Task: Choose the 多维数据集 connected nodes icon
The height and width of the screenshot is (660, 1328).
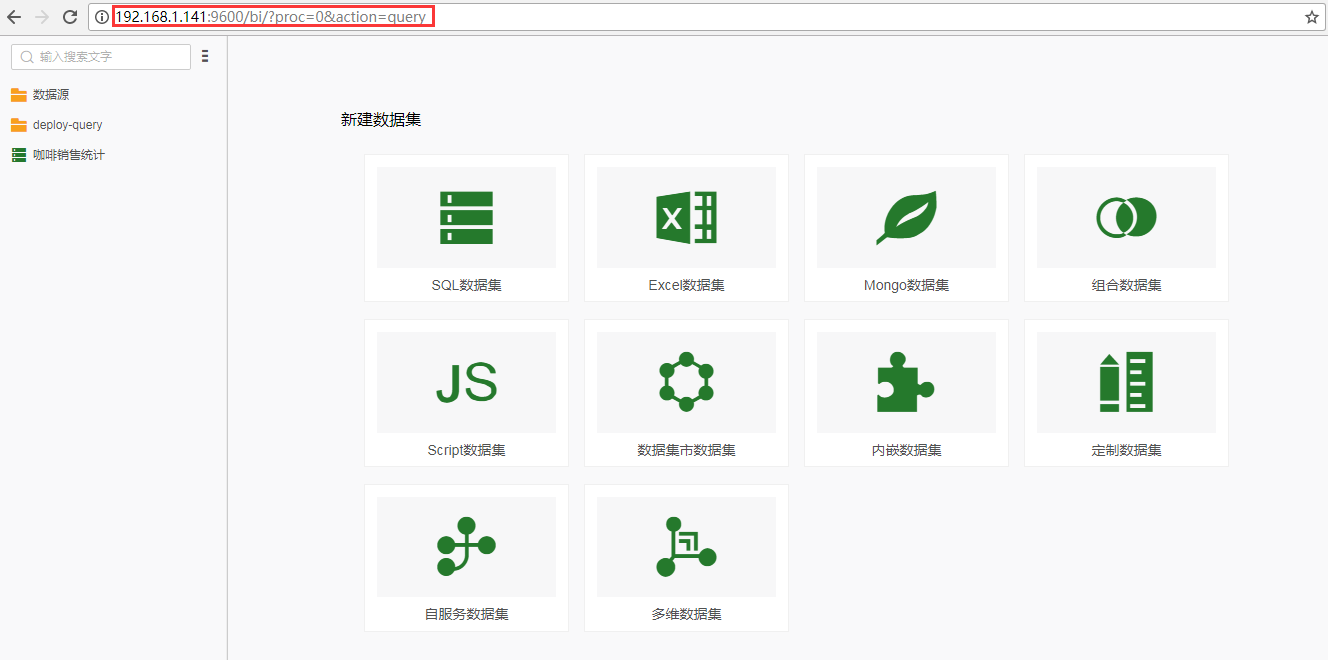Action: (x=686, y=547)
